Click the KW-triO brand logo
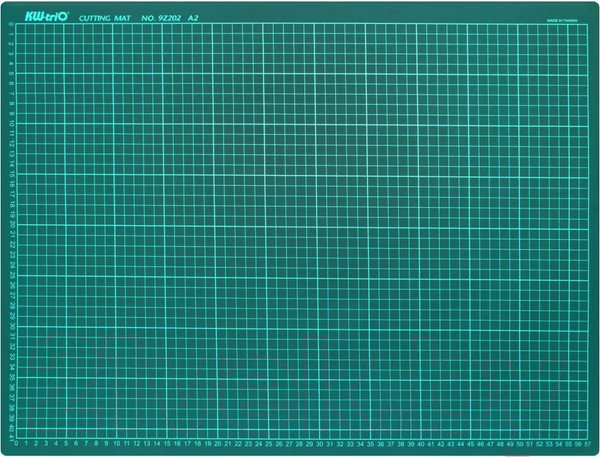Viewport: 600px width, 457px height. pos(46,17)
